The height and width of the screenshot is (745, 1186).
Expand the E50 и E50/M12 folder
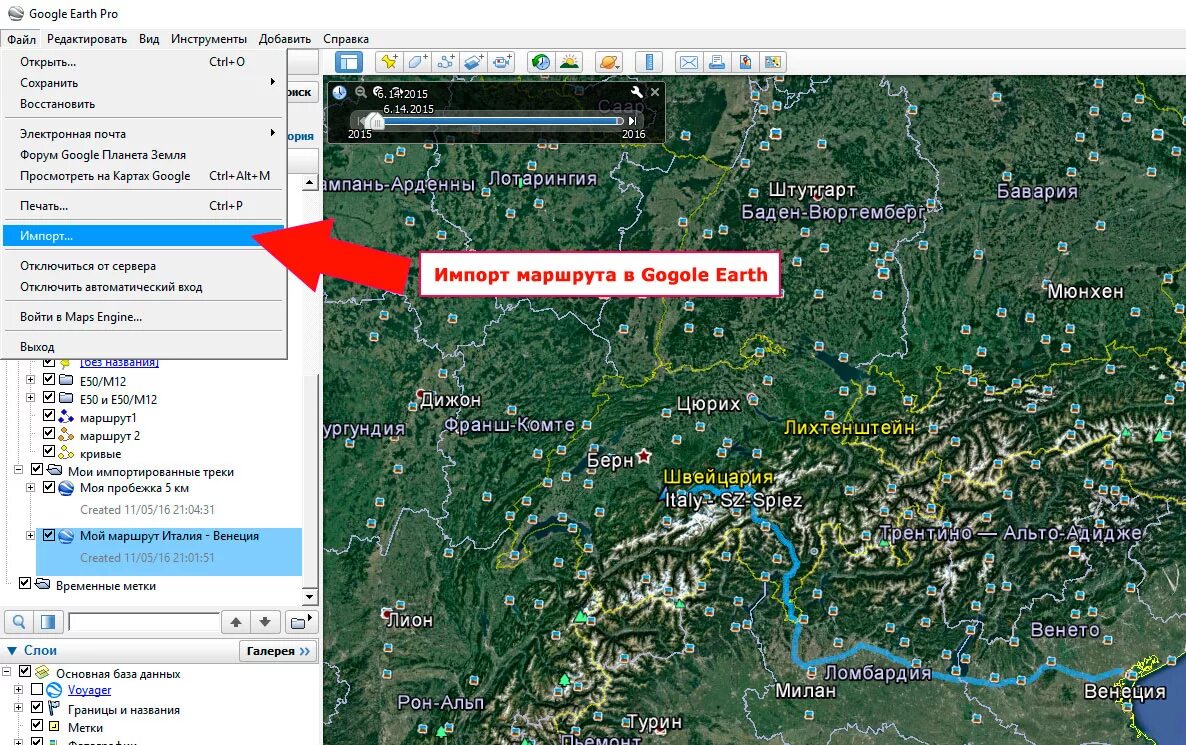tap(31, 398)
